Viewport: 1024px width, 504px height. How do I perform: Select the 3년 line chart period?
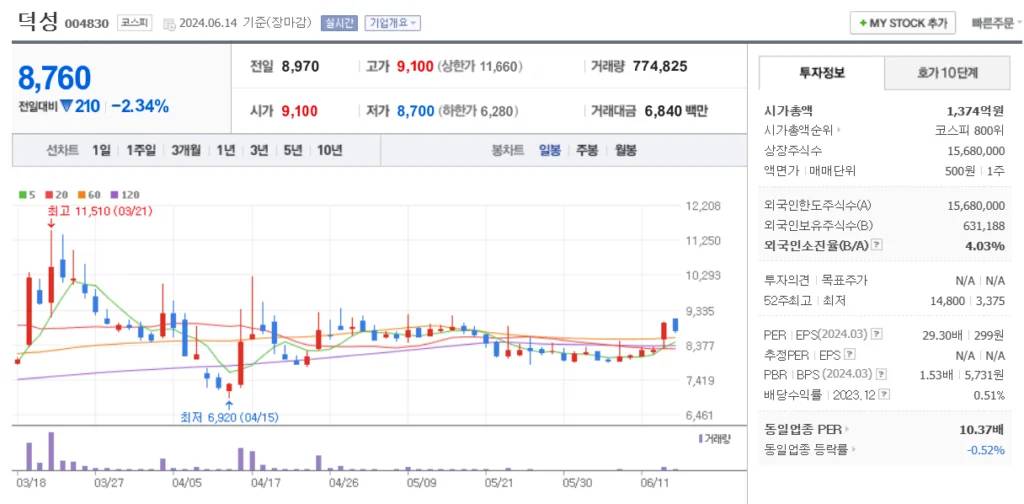259,150
